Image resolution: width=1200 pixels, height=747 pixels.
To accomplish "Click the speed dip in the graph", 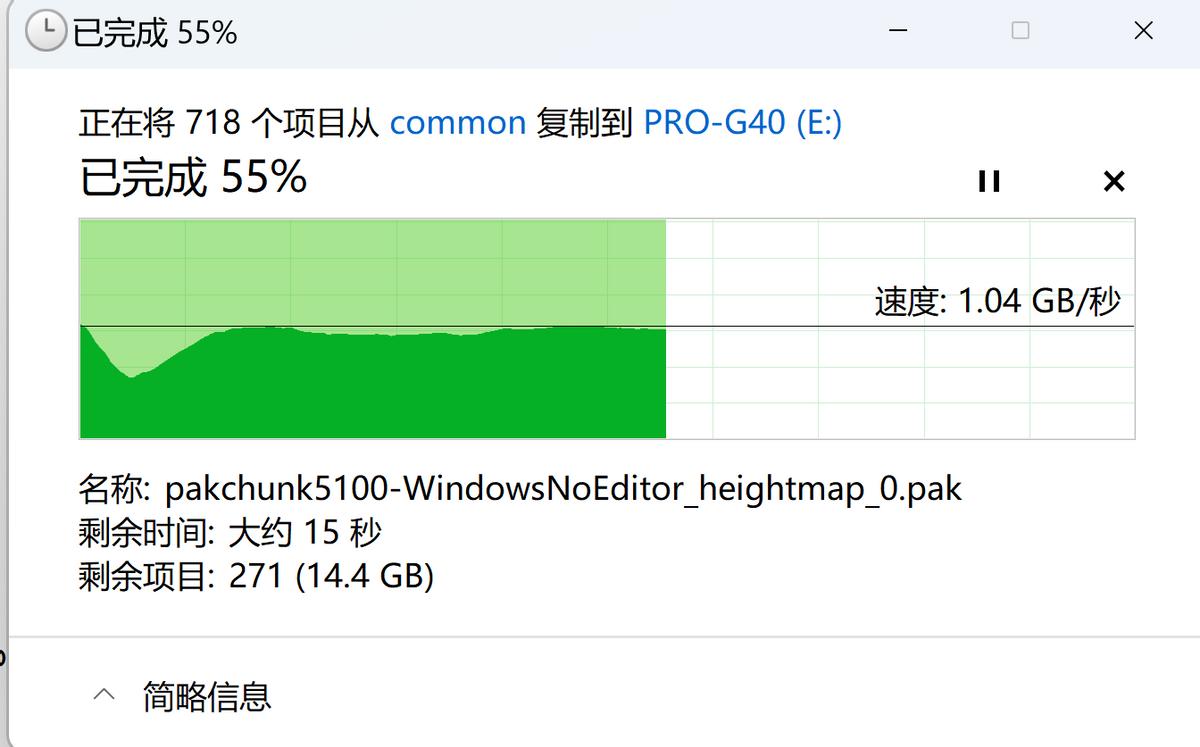I will click(x=130, y=372).
